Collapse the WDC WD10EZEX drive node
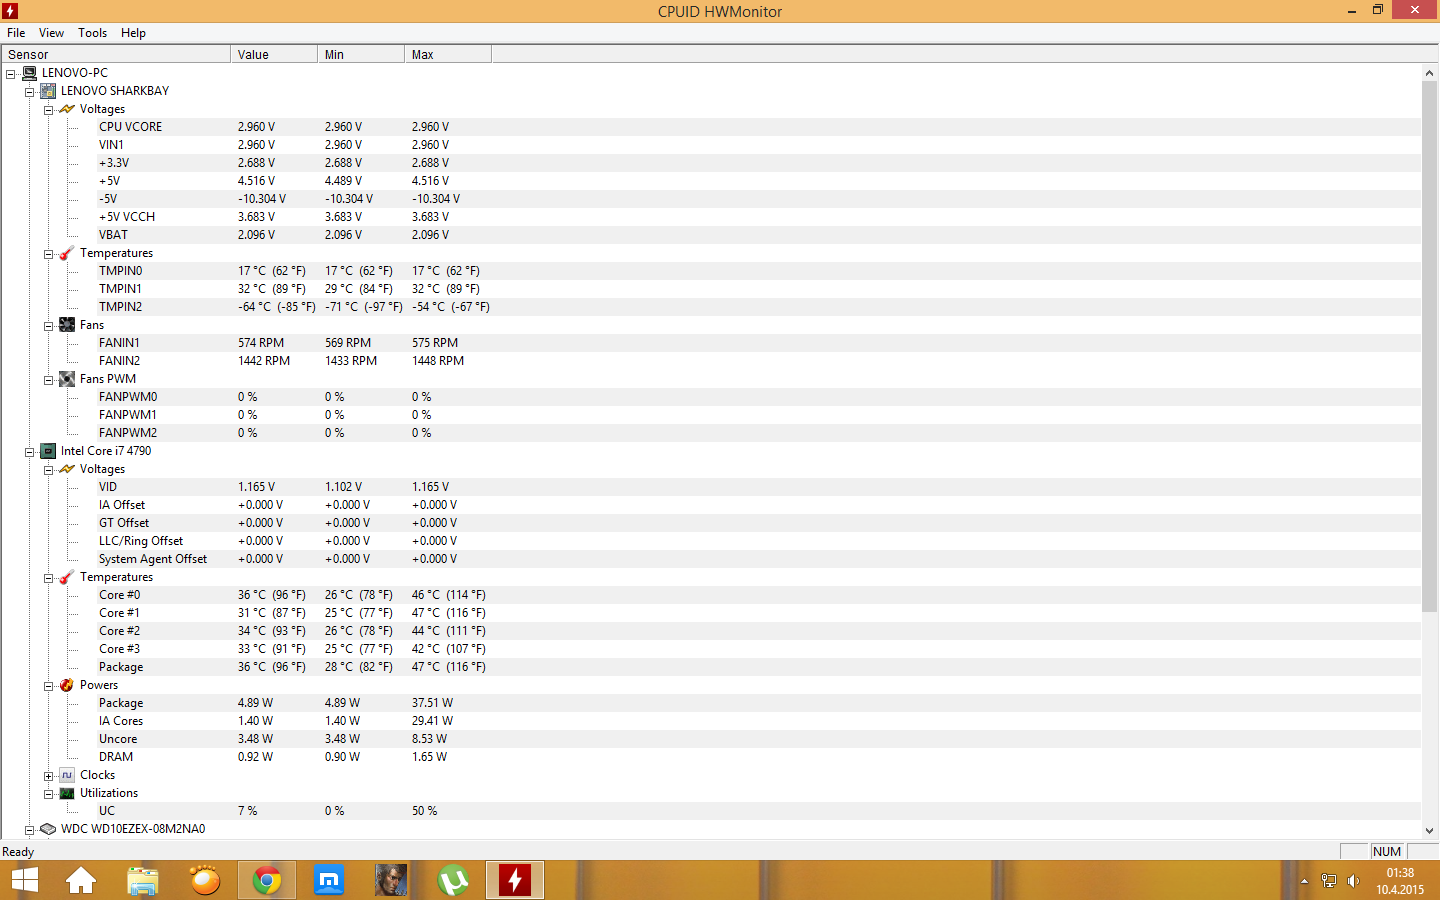Image resolution: width=1440 pixels, height=900 pixels. point(29,830)
